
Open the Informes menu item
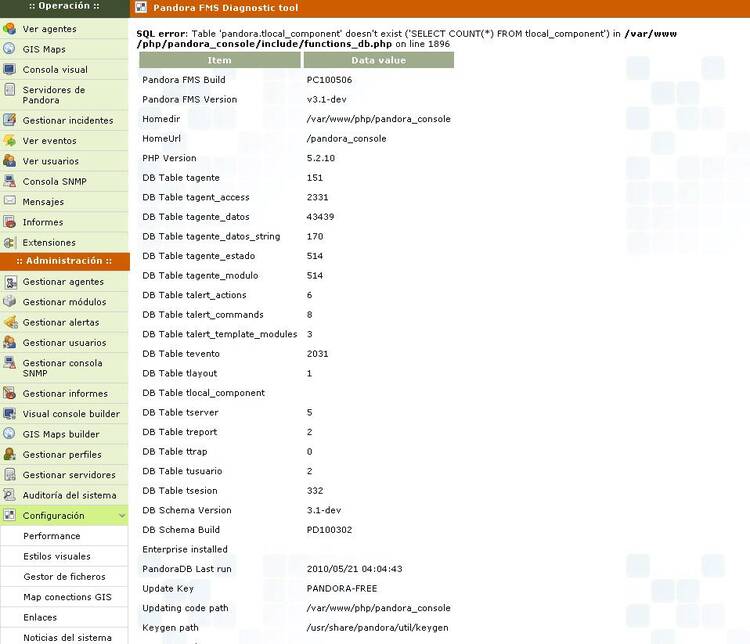pos(43,222)
